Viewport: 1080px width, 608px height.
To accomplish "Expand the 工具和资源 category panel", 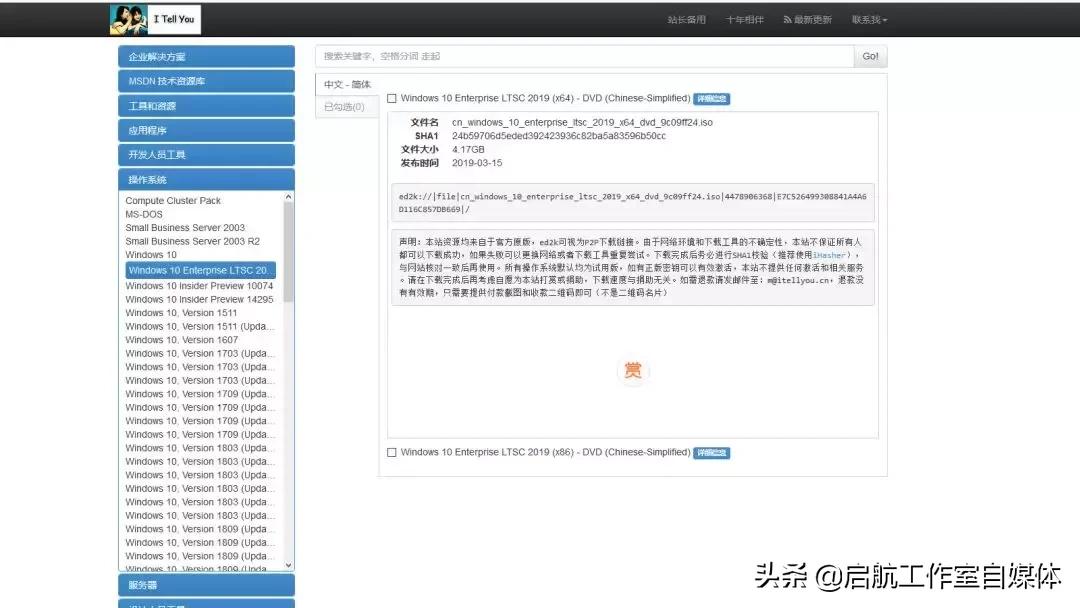I will [x=206, y=105].
